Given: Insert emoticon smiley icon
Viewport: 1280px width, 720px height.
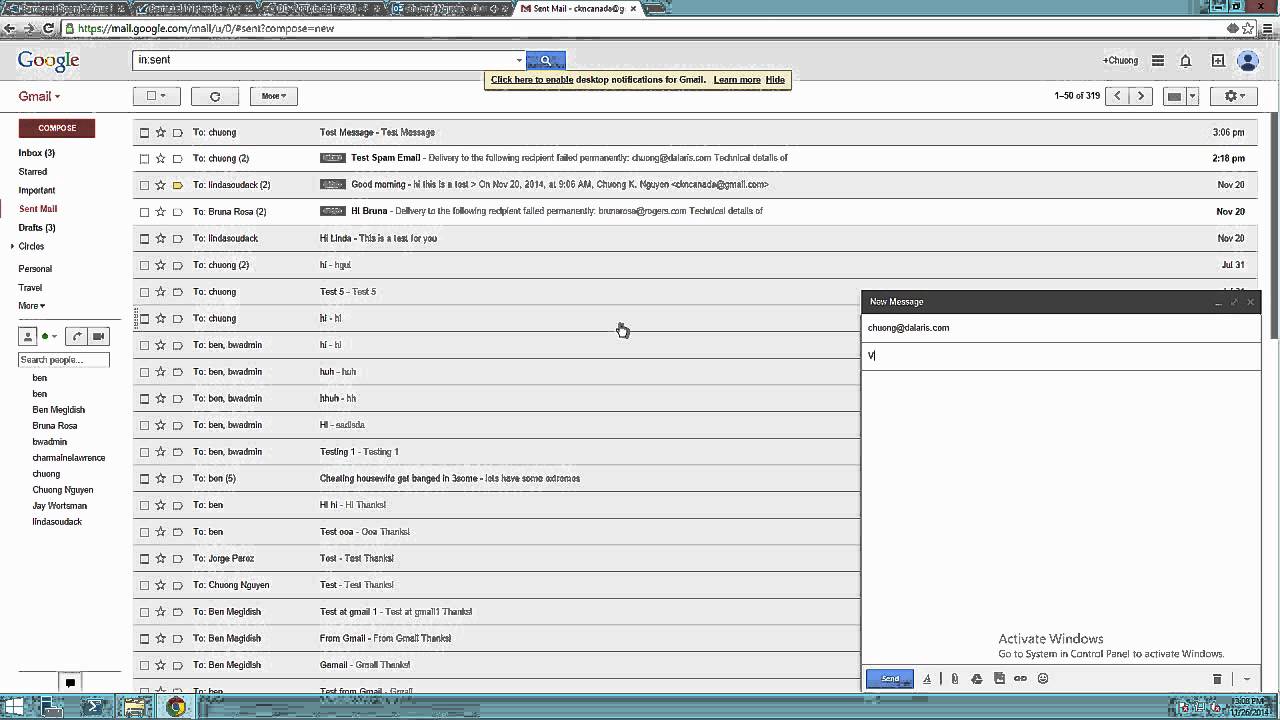Looking at the screenshot, I should tap(1043, 678).
